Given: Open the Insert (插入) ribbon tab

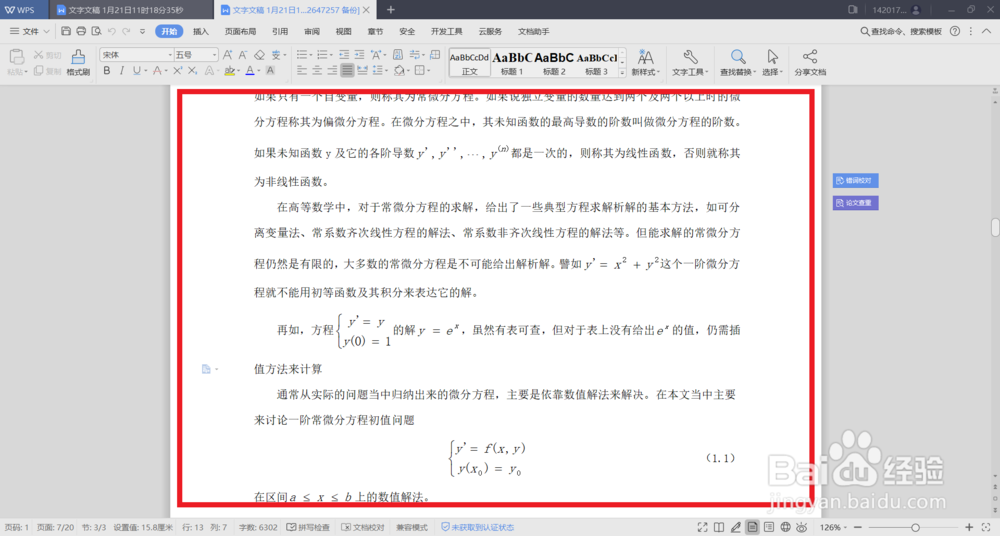Looking at the screenshot, I should [x=201, y=31].
